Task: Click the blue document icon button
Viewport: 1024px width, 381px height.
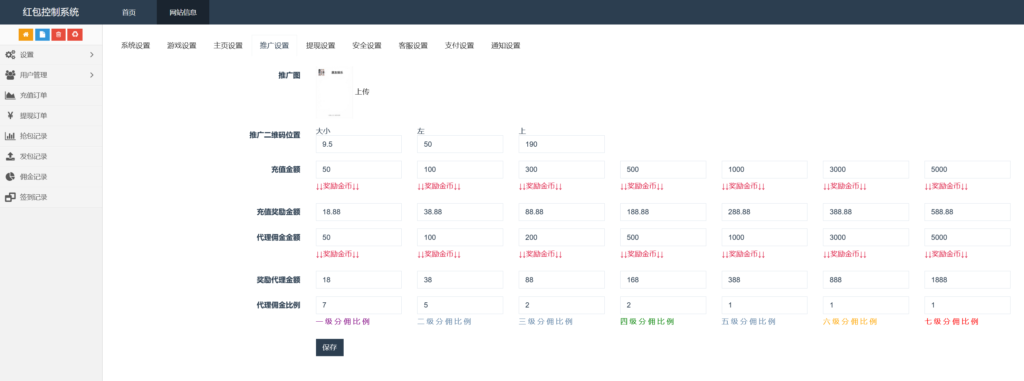Action: (42, 34)
